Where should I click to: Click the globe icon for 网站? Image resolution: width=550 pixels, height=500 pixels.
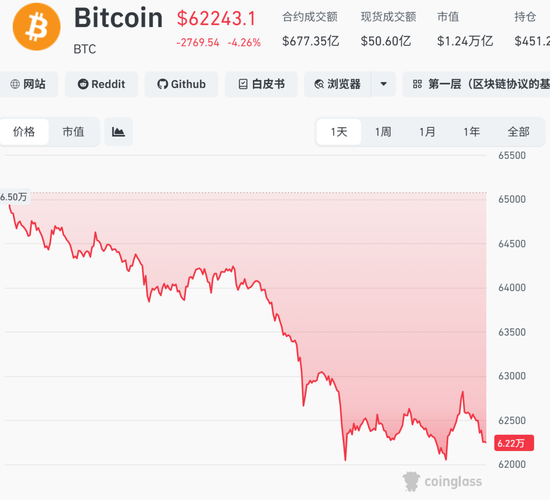[15, 84]
